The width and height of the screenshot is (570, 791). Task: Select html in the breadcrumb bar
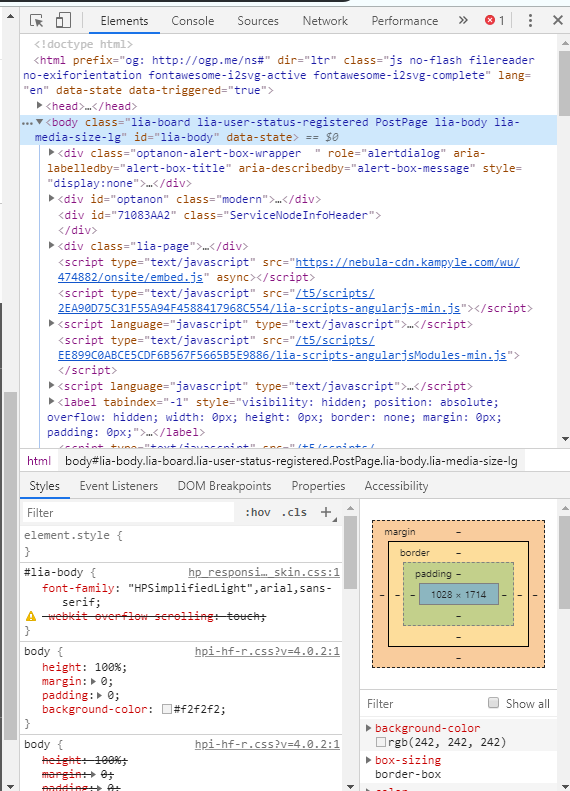pyautogui.click(x=39, y=461)
